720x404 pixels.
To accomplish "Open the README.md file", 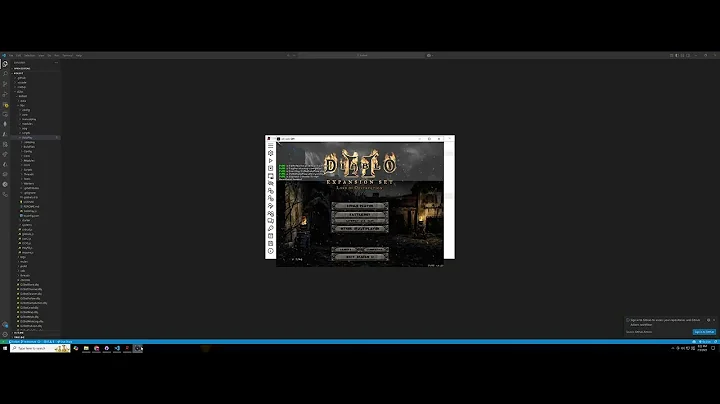I will click(31, 206).
